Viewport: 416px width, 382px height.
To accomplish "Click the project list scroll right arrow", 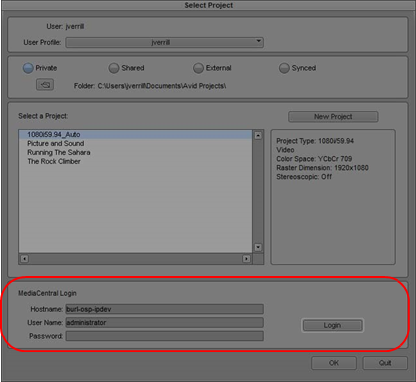I will [246, 259].
